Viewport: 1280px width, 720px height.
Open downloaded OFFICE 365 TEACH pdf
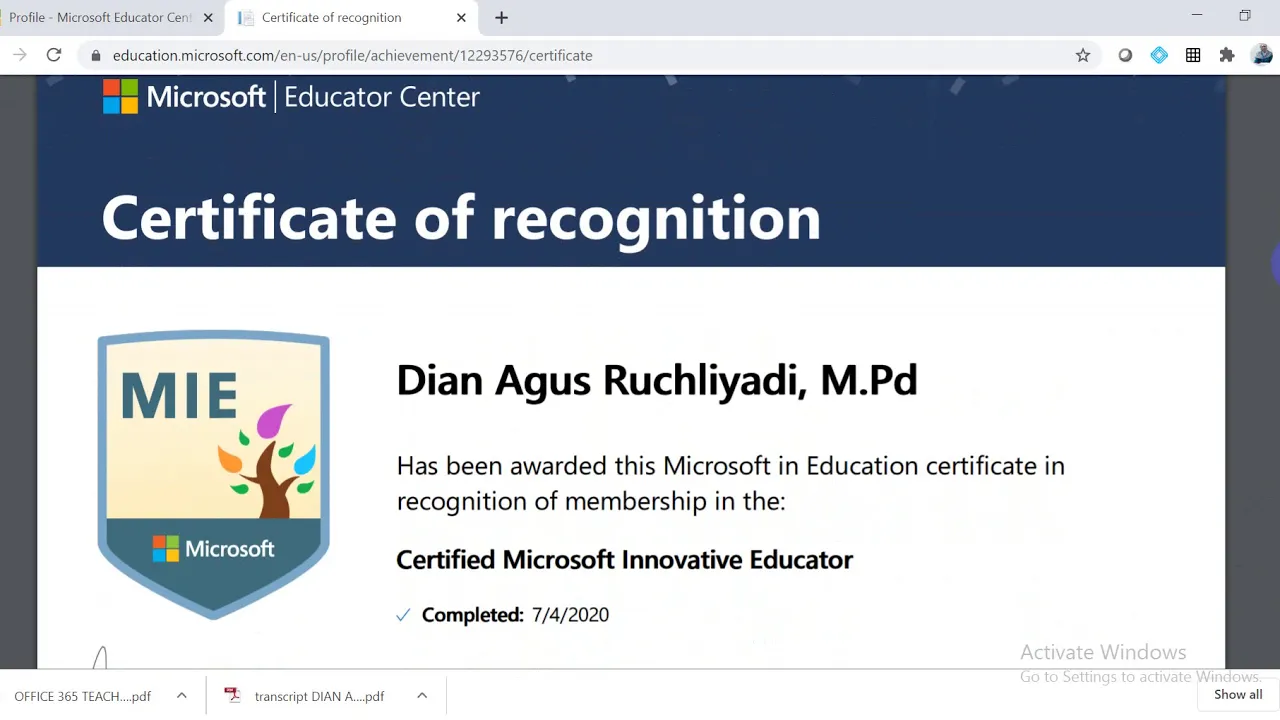82,696
